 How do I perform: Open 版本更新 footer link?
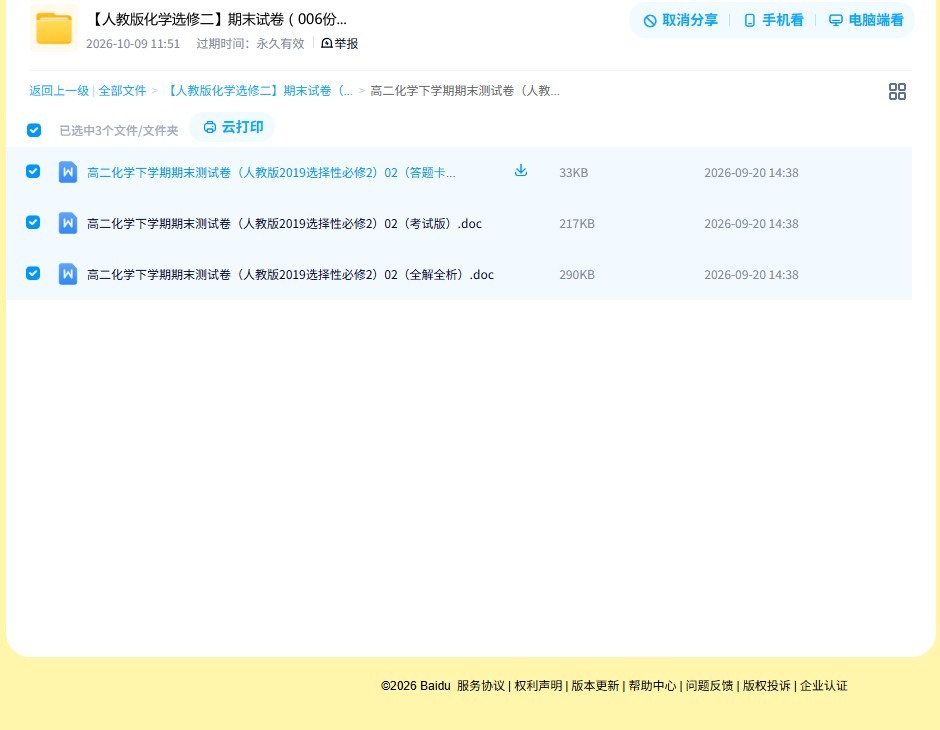(595, 686)
